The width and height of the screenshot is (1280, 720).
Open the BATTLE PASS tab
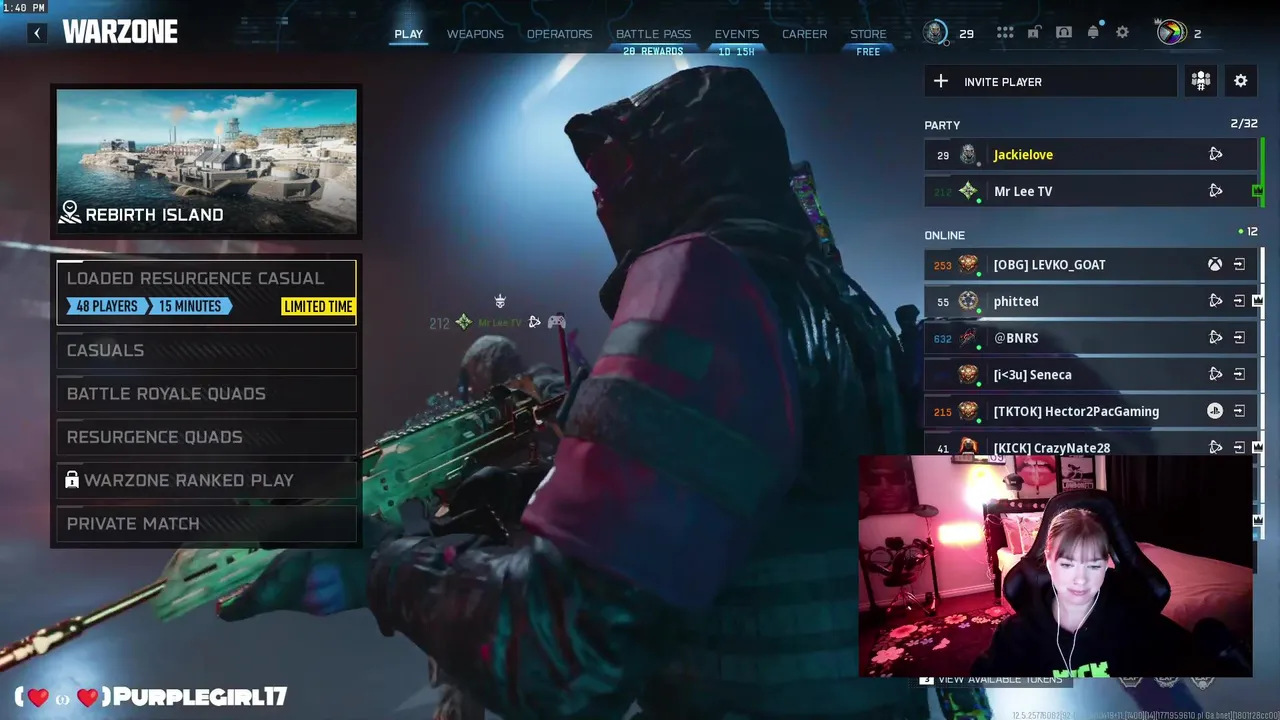(653, 34)
